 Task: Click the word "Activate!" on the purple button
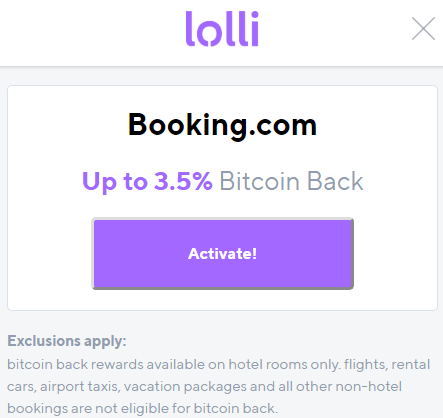pos(222,254)
